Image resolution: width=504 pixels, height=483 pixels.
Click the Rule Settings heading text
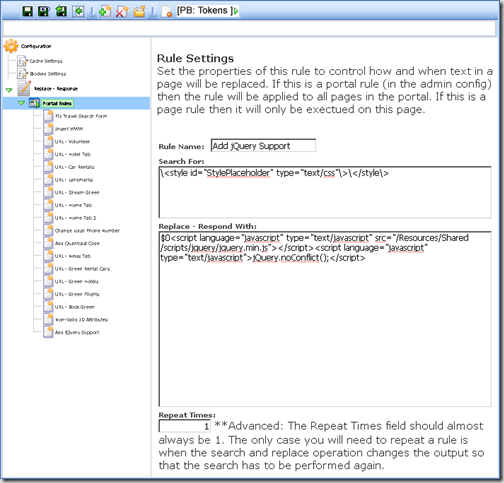point(195,58)
